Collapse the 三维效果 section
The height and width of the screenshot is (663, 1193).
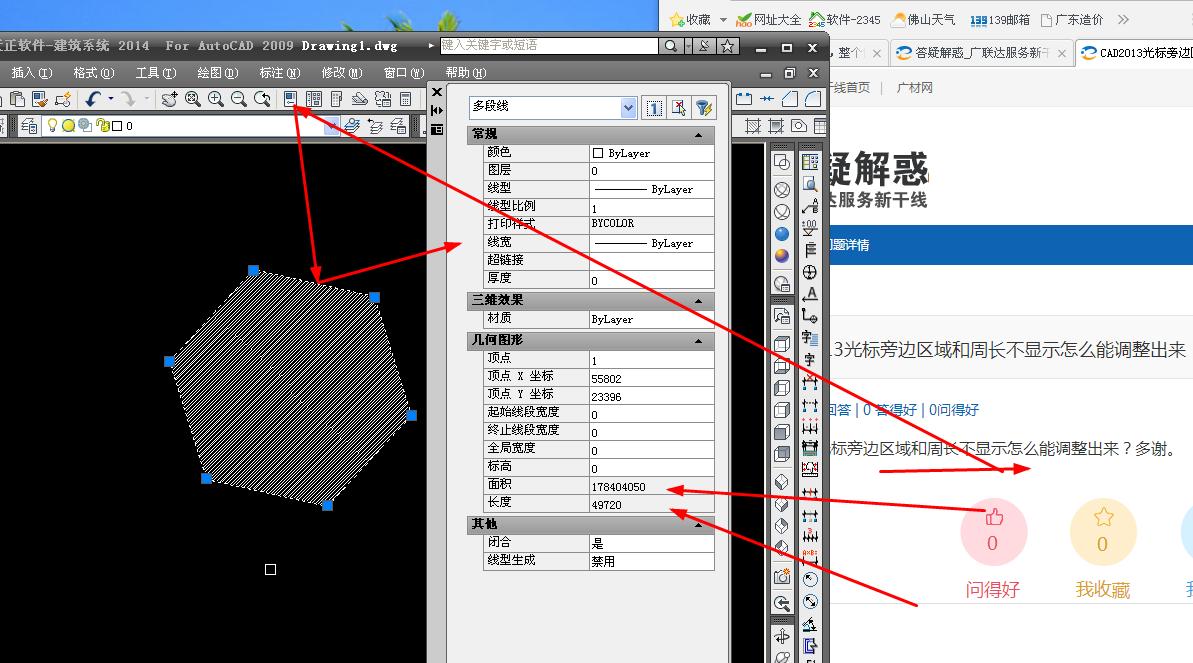click(698, 301)
